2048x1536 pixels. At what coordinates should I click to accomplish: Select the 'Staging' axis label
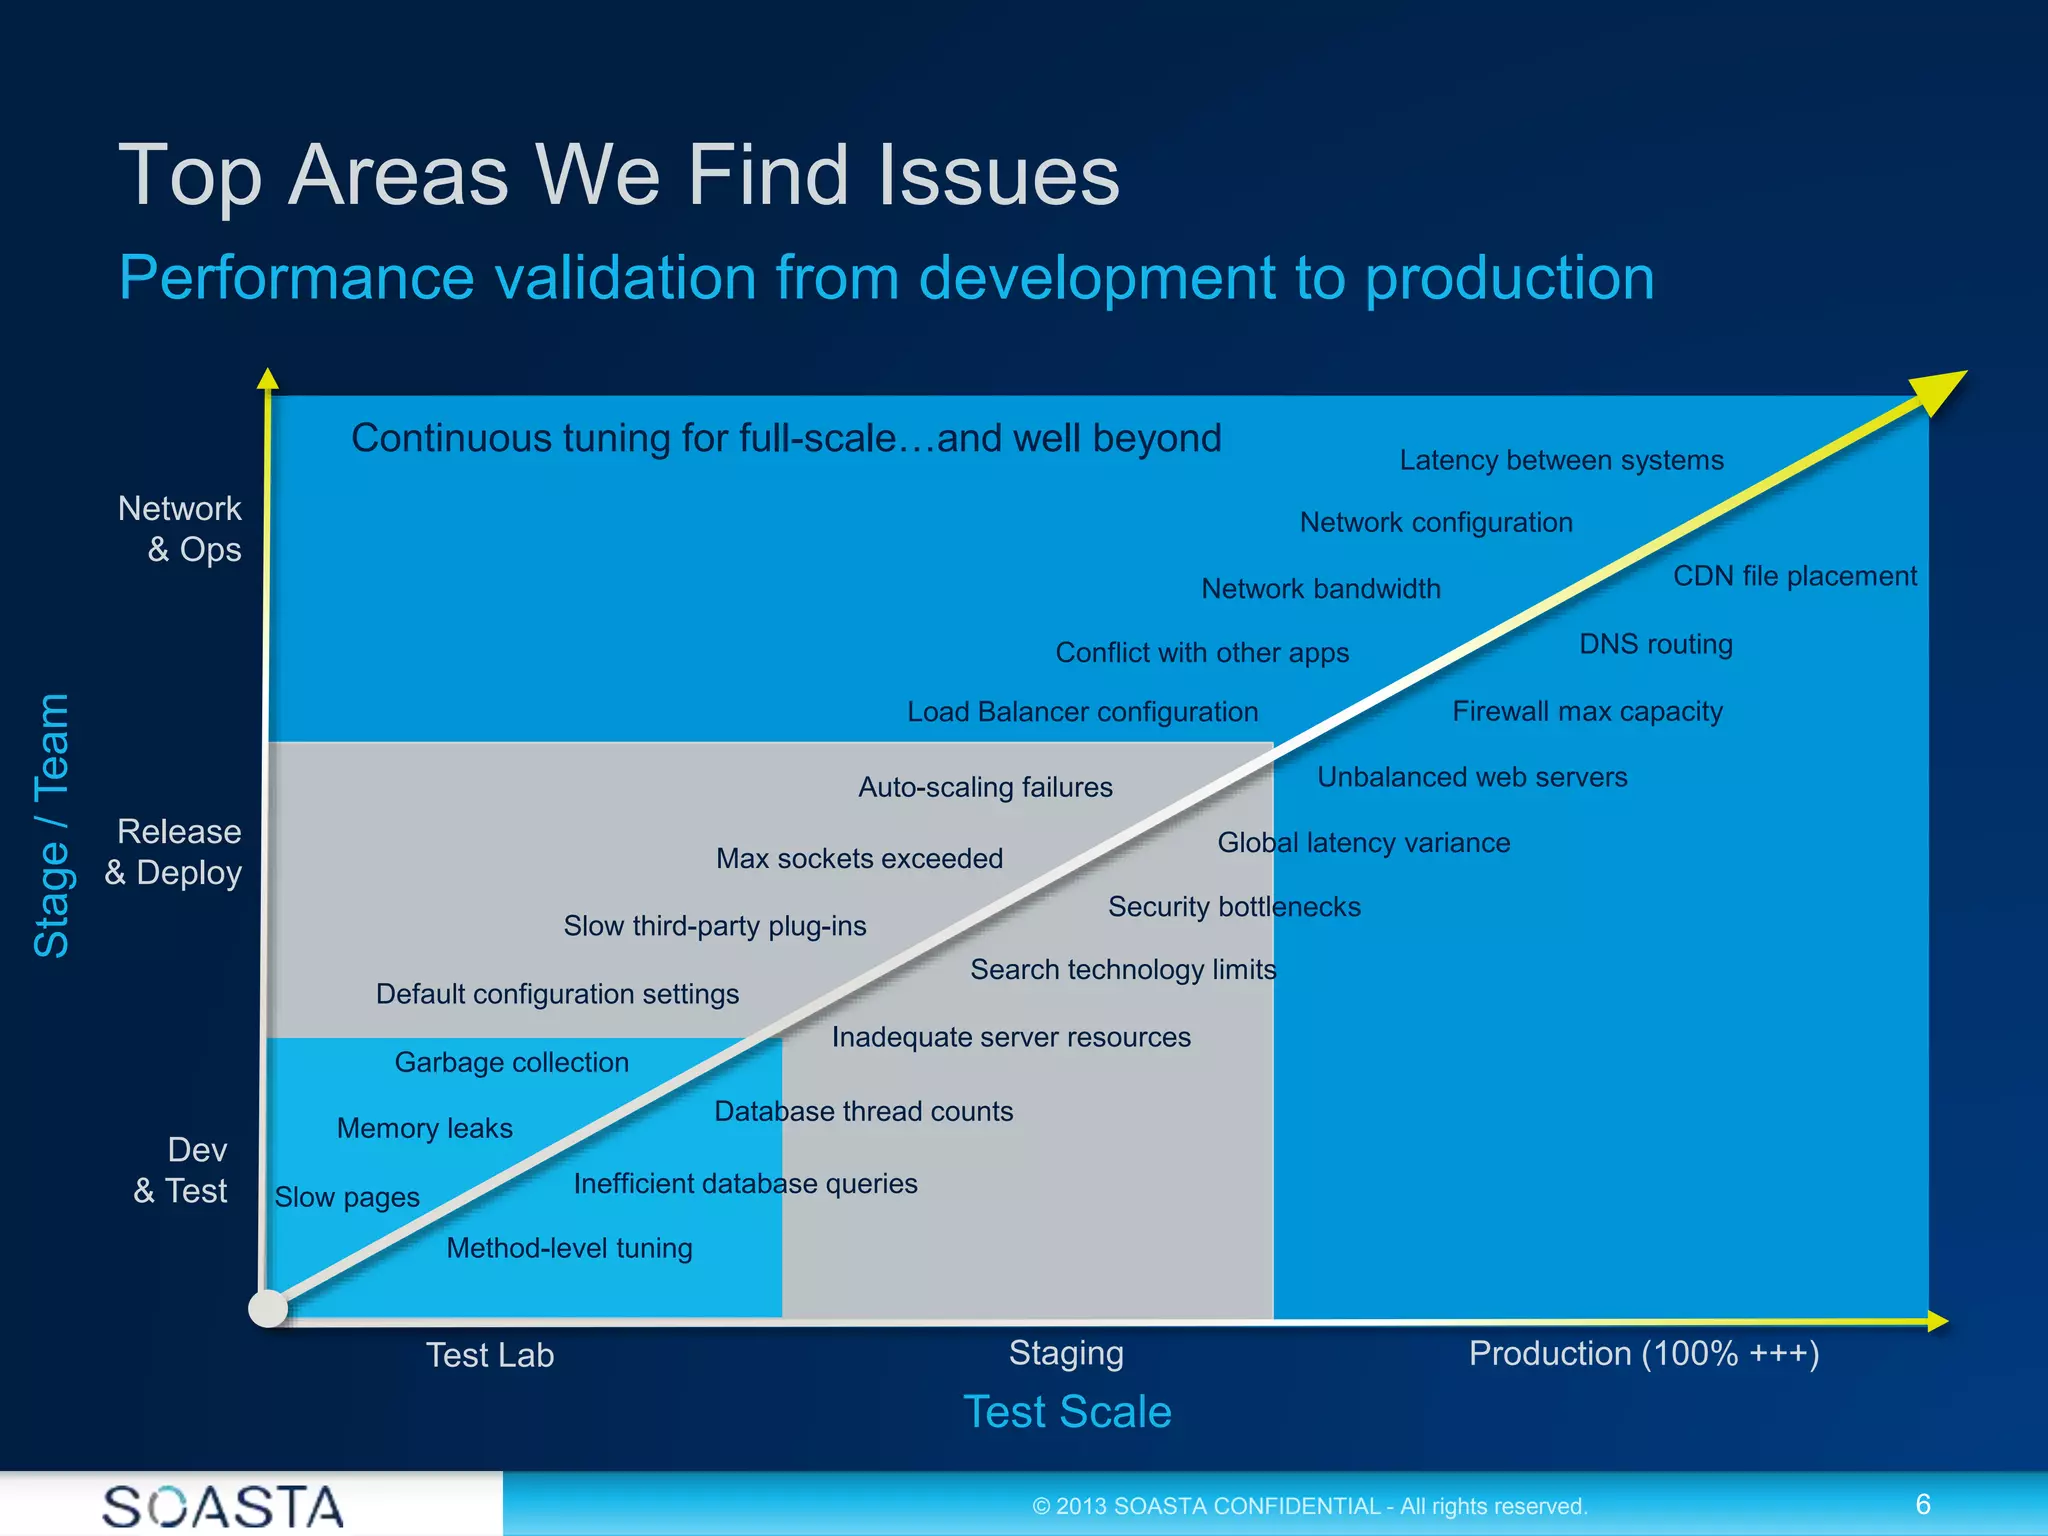[1066, 1353]
